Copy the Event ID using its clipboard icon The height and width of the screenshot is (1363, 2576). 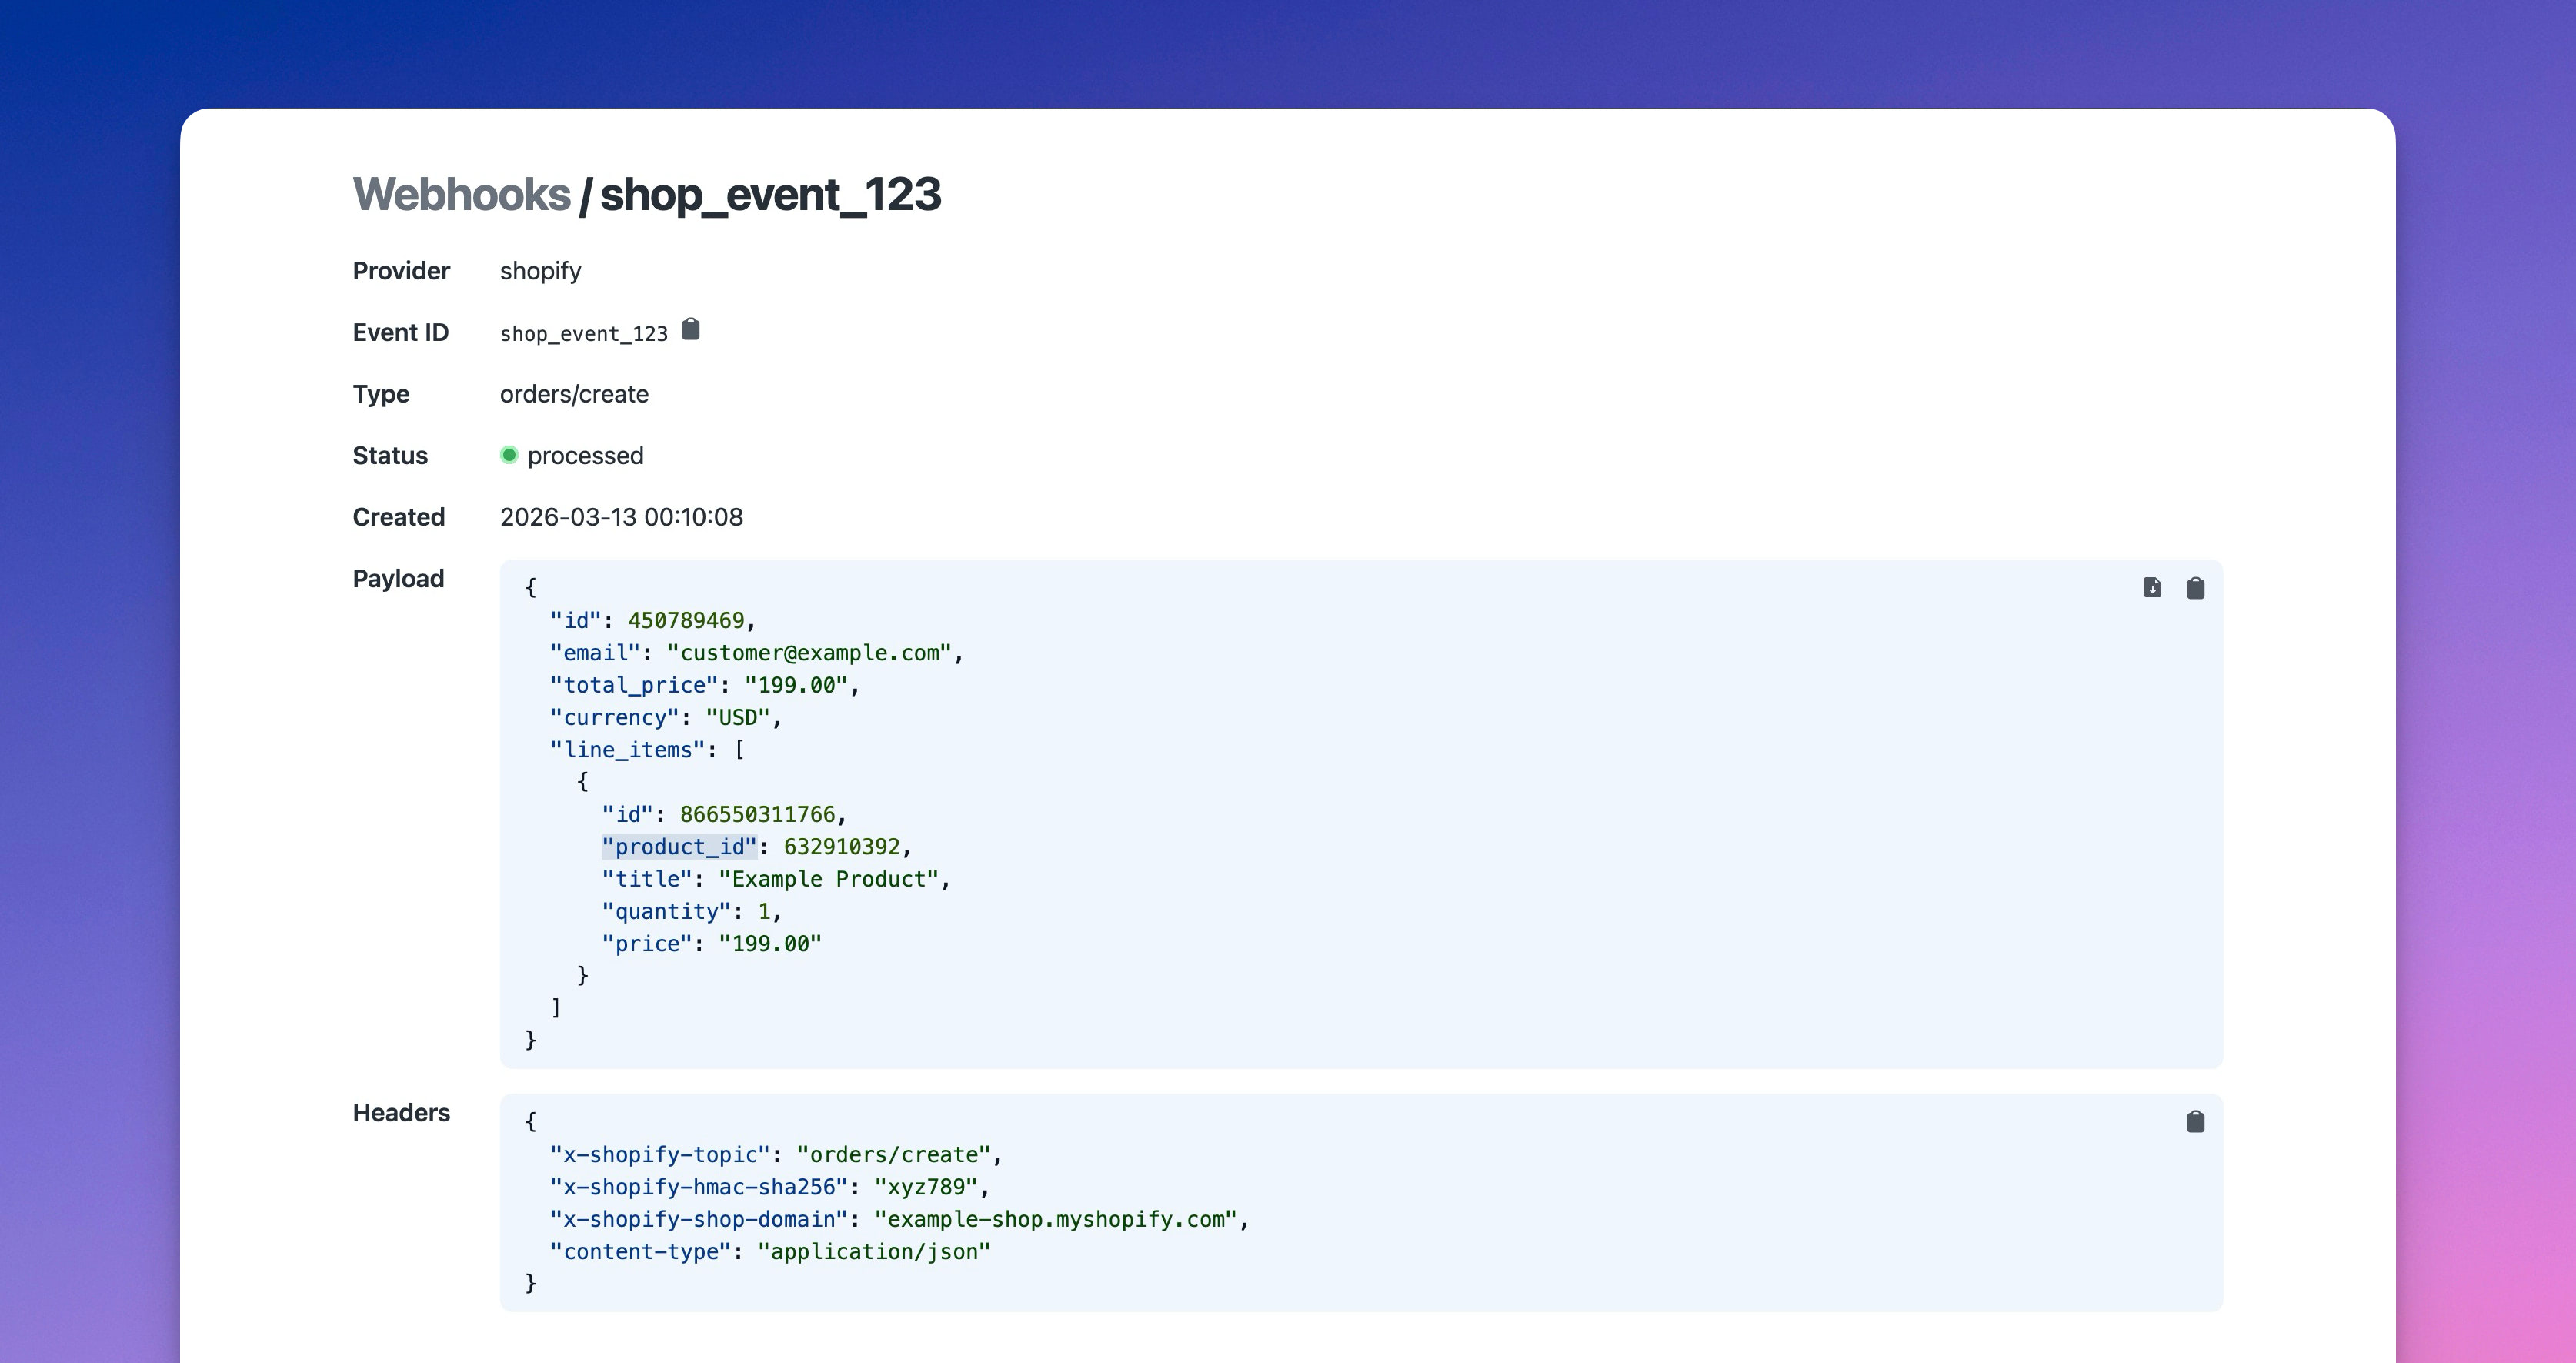[x=691, y=330]
